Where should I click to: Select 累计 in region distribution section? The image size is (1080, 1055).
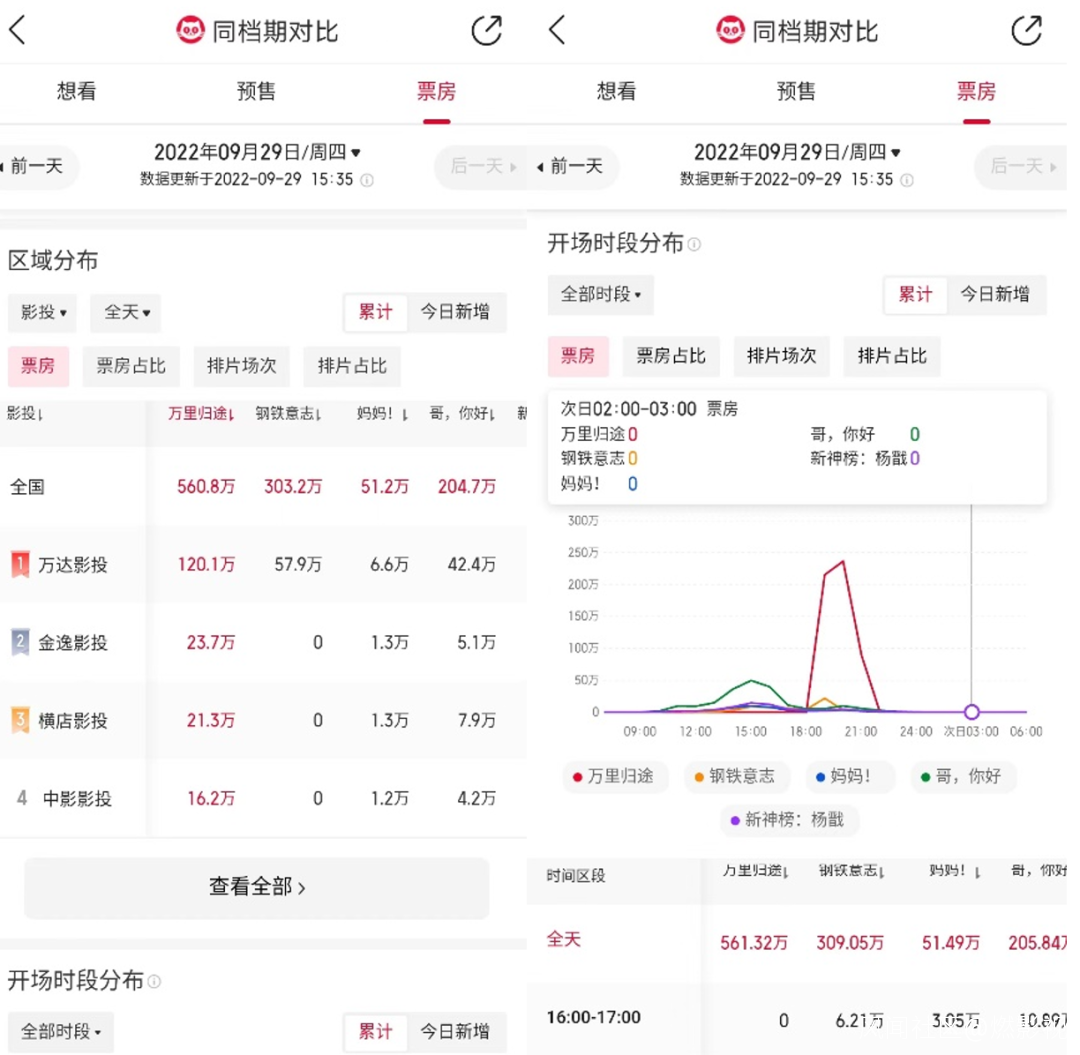coord(376,313)
